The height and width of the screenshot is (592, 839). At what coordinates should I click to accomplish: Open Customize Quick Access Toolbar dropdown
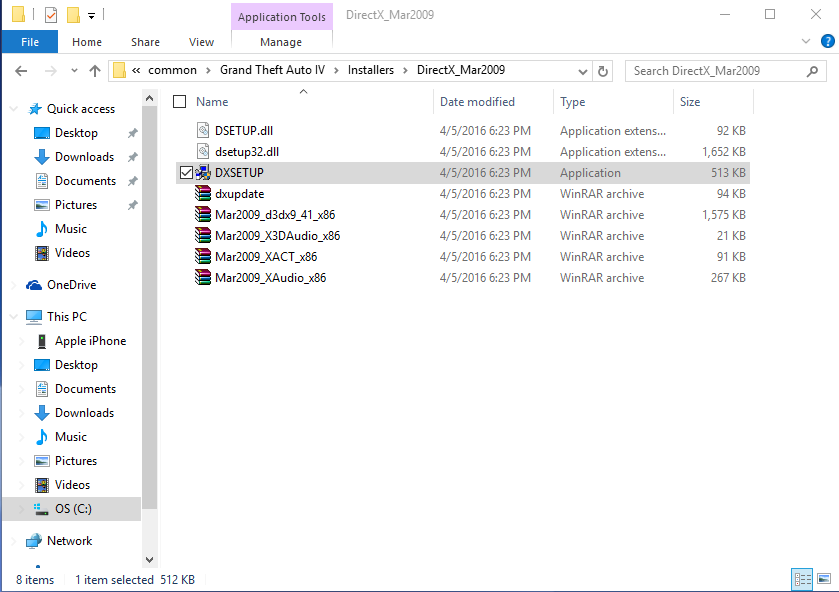click(x=91, y=16)
